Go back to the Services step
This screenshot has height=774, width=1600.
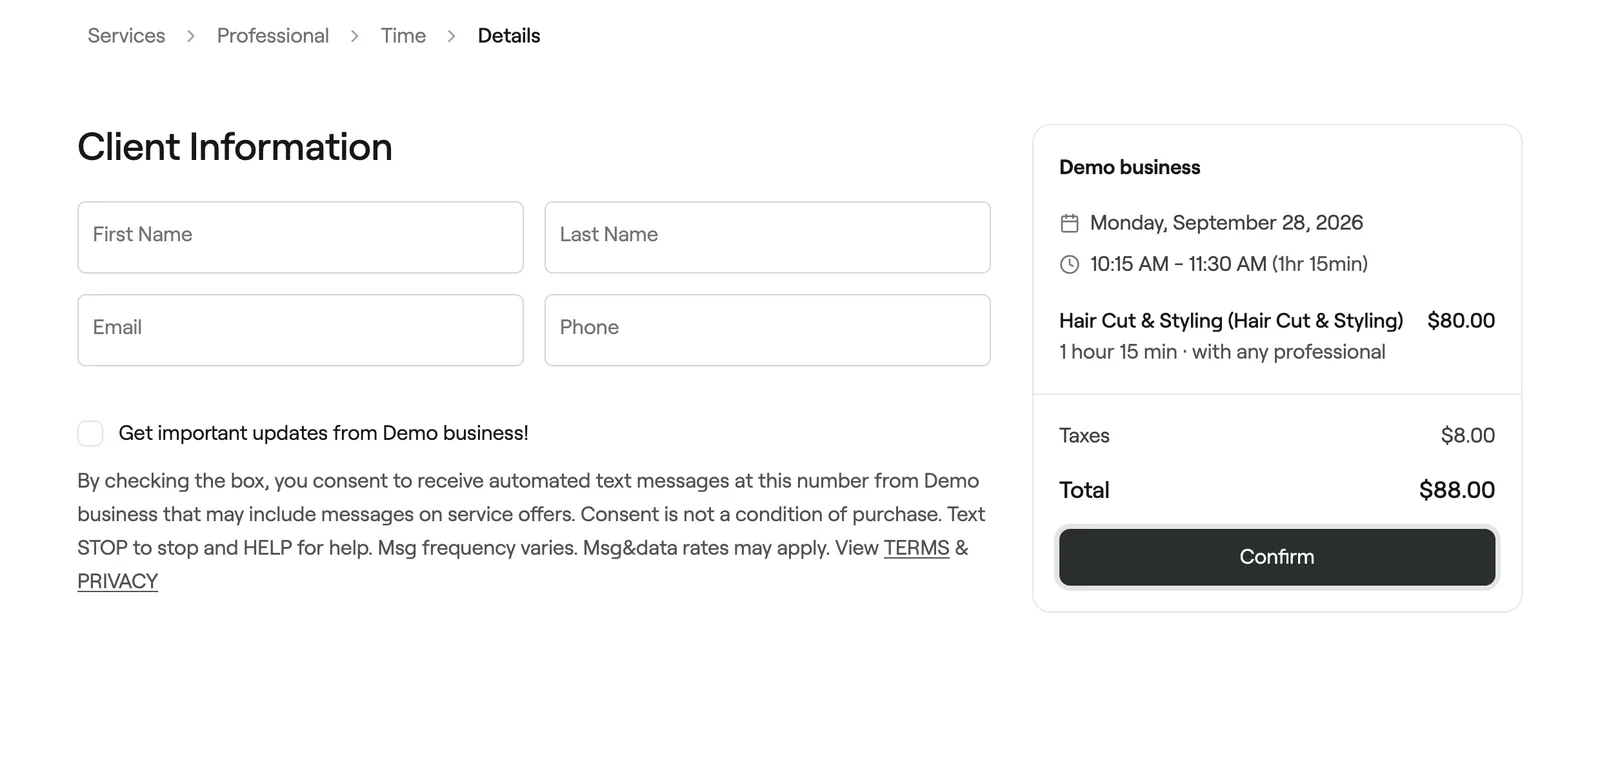[126, 36]
